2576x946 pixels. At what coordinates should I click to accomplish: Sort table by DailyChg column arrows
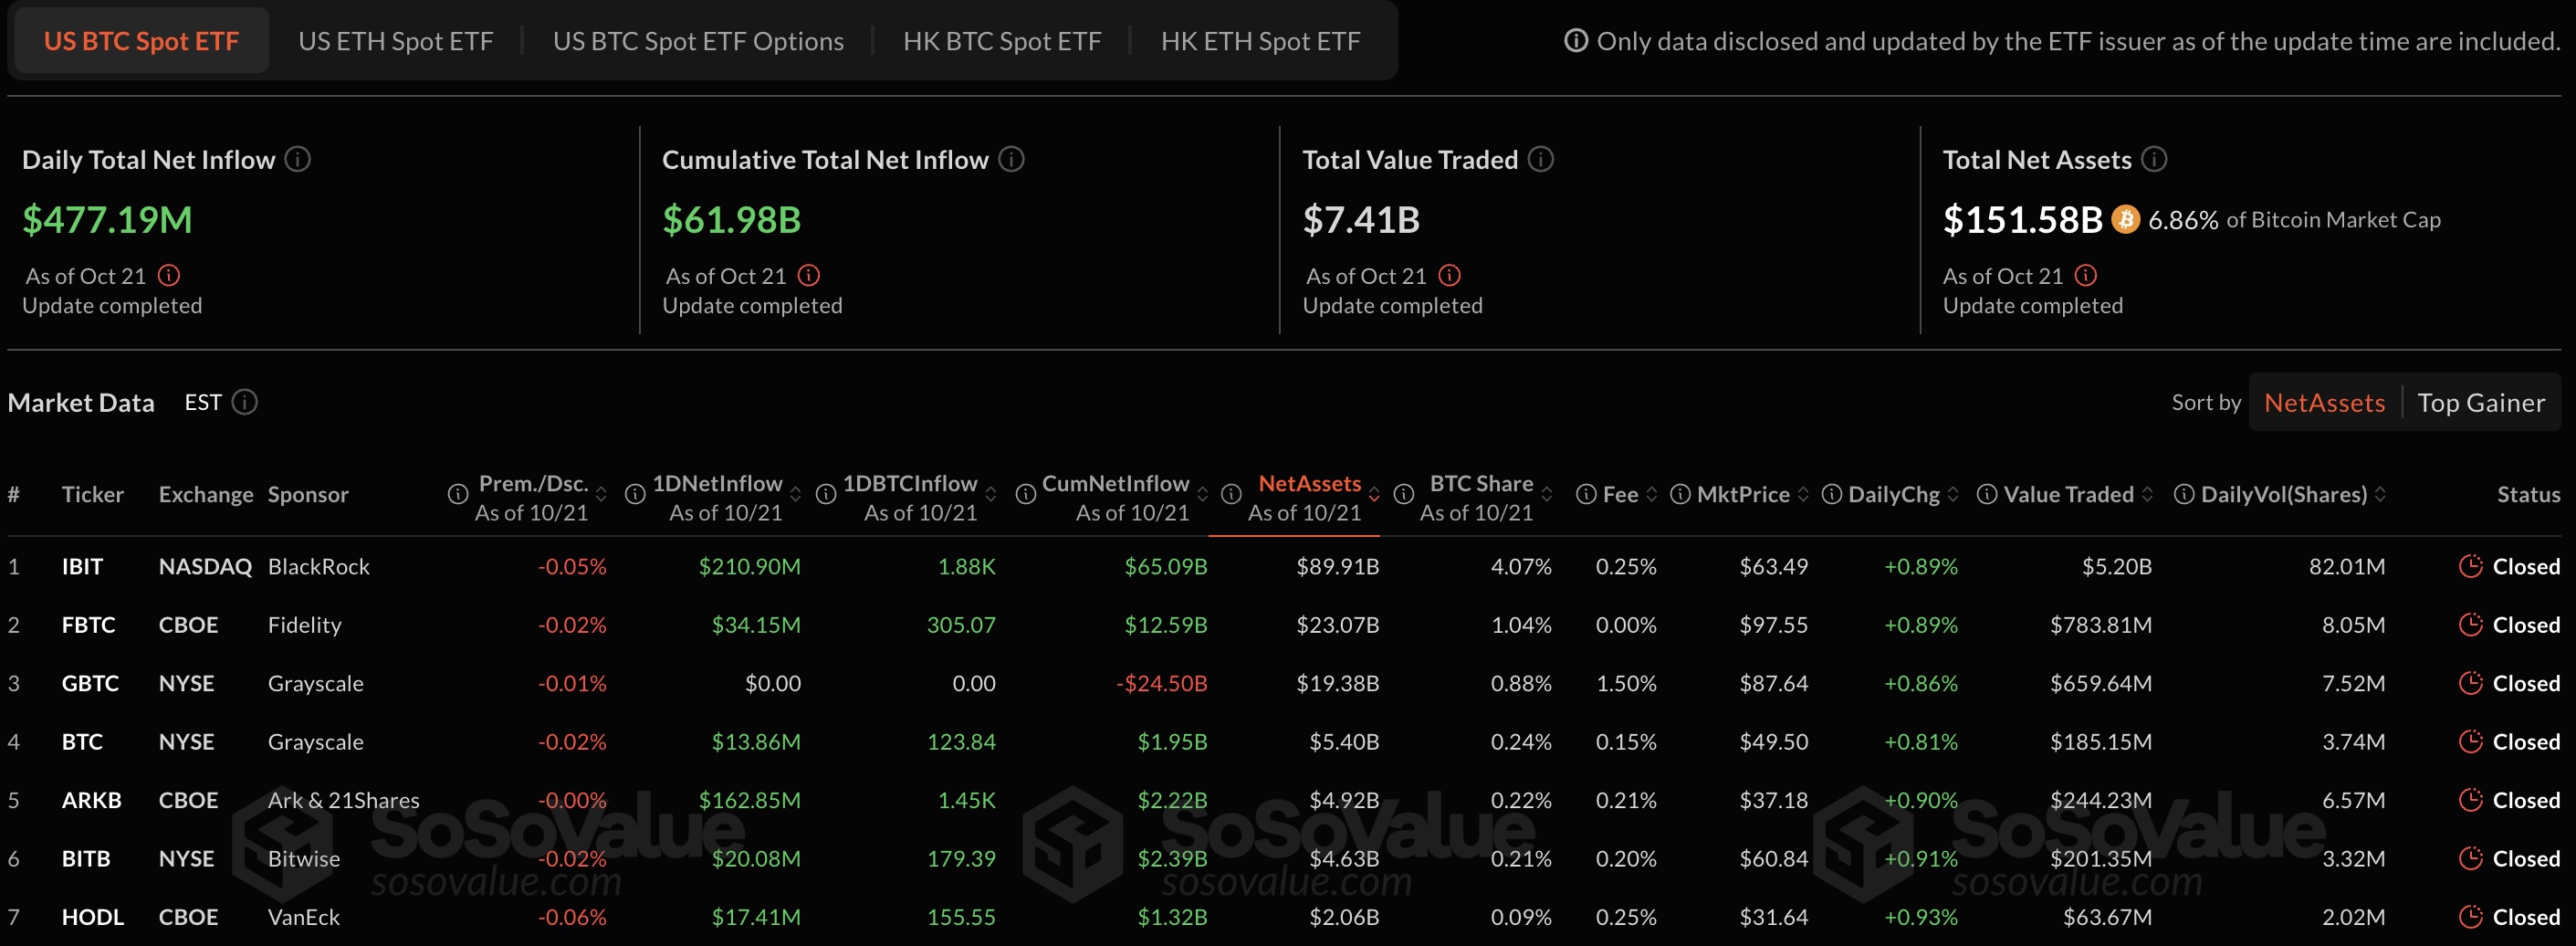[1953, 494]
